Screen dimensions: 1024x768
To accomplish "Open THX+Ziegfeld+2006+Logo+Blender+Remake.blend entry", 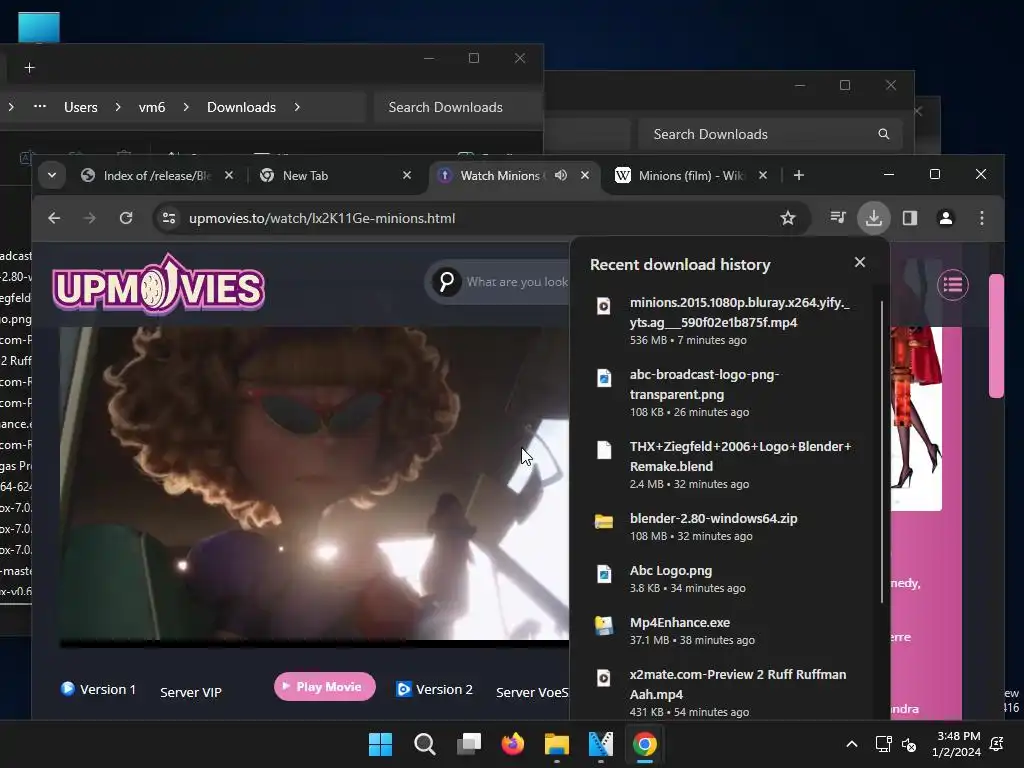I will [x=729, y=464].
